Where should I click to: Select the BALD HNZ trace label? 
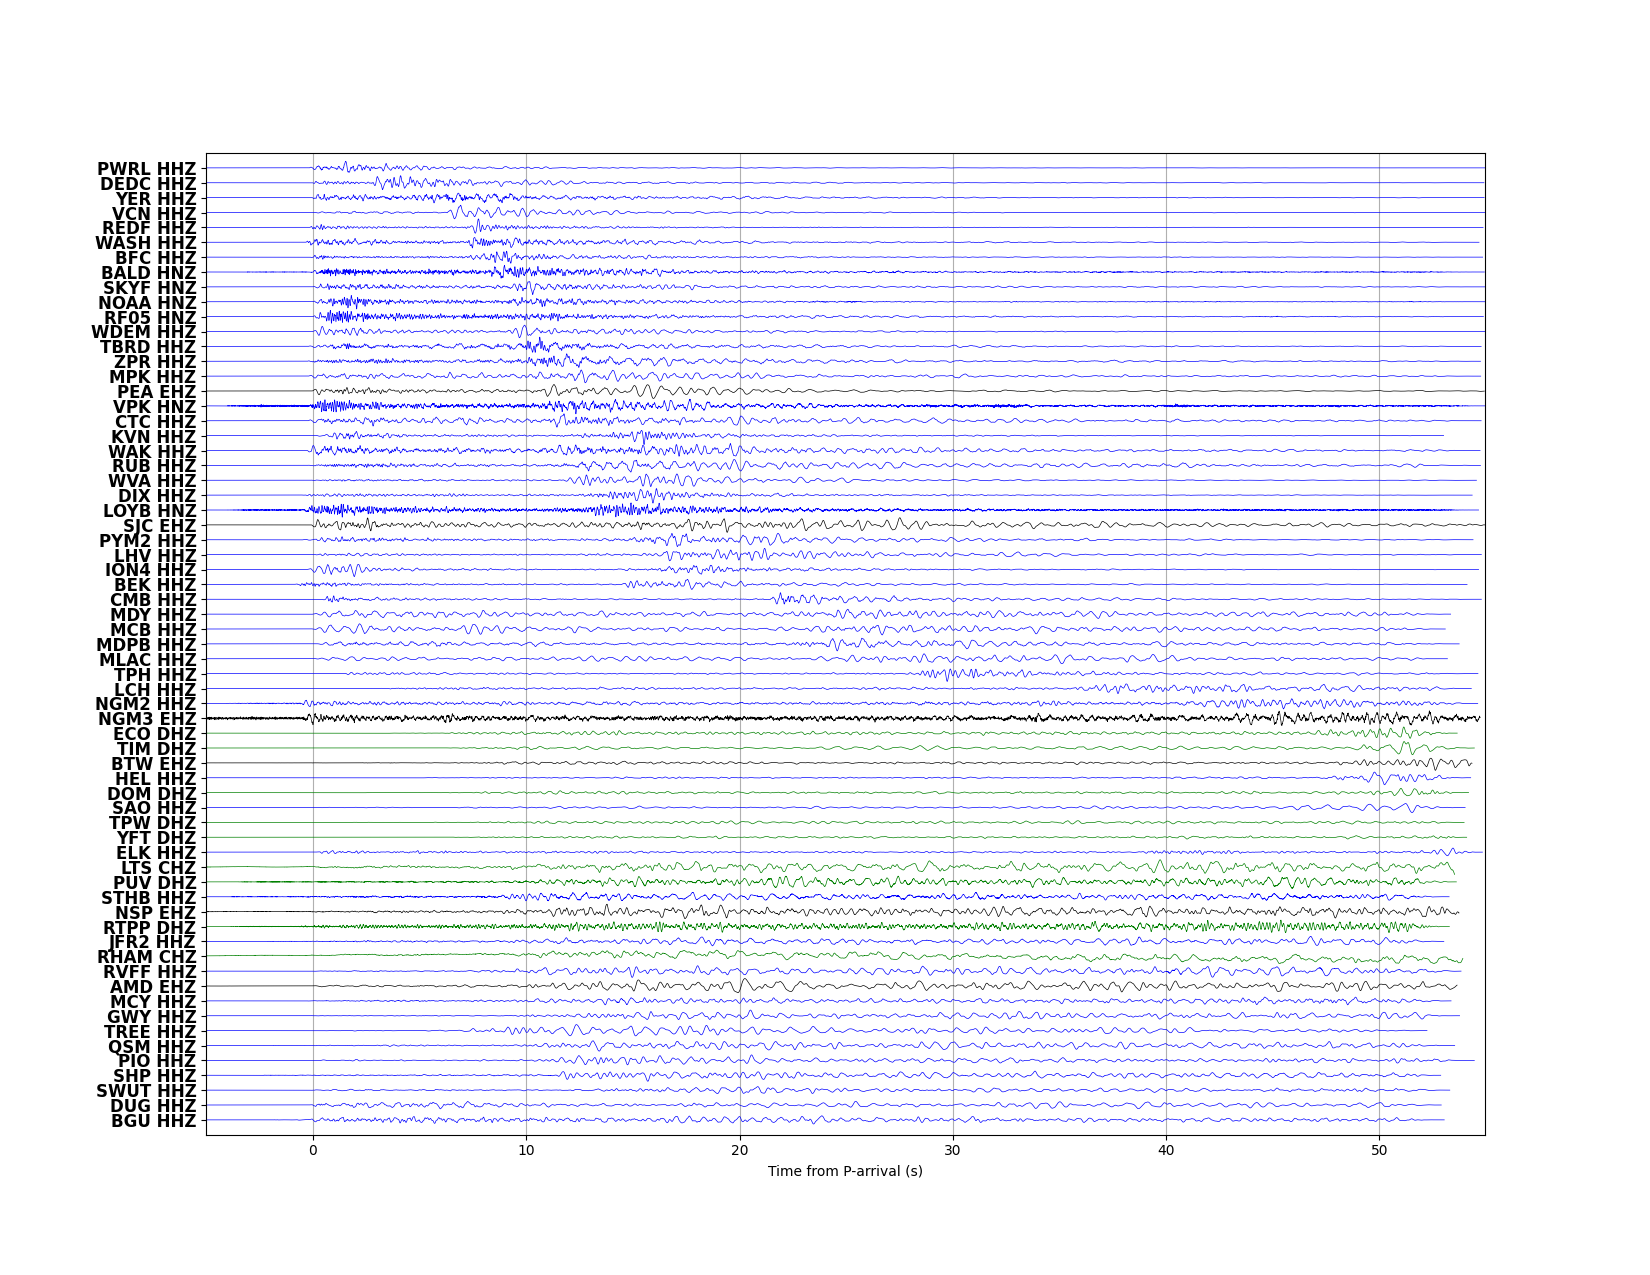pyautogui.click(x=149, y=273)
